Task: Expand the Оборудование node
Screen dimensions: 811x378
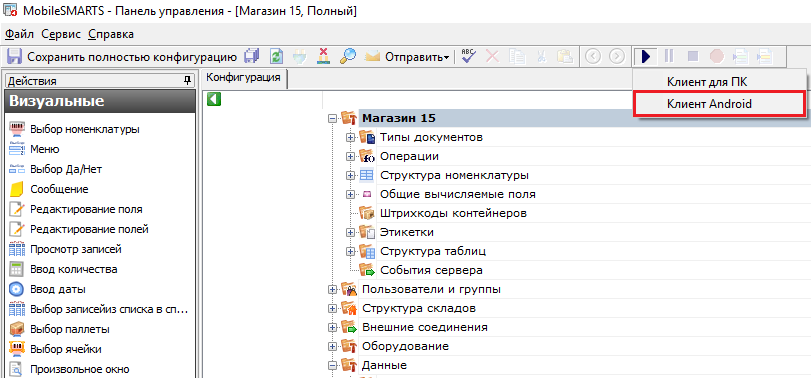Action: (332, 346)
